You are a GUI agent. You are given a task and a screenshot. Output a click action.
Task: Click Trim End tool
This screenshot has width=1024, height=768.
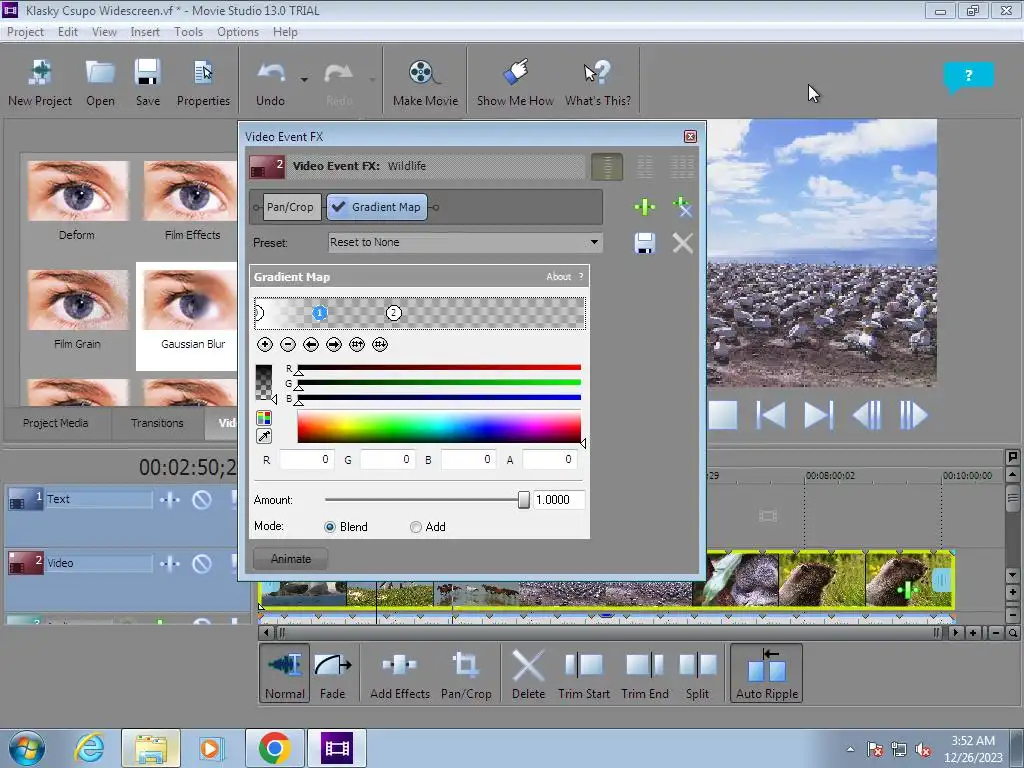645,673
